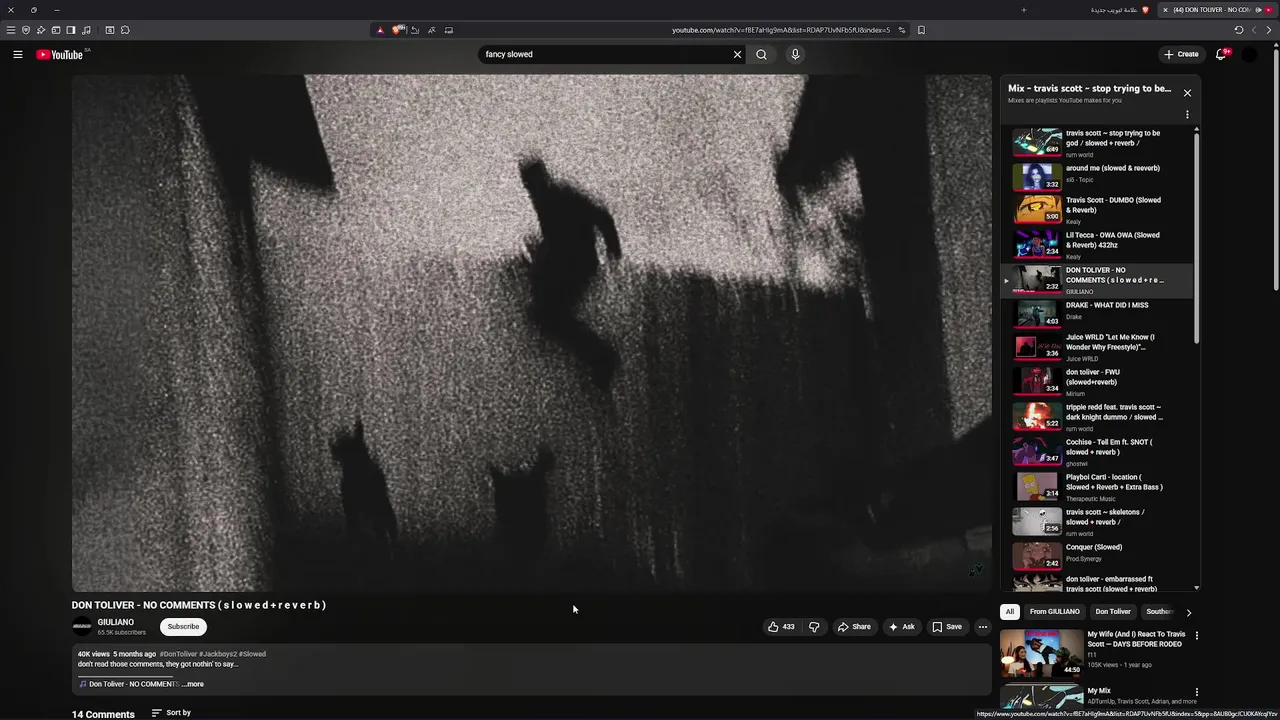The height and width of the screenshot is (720, 1280).
Task: Click the Brave VPN shield icon
Action: [26, 30]
